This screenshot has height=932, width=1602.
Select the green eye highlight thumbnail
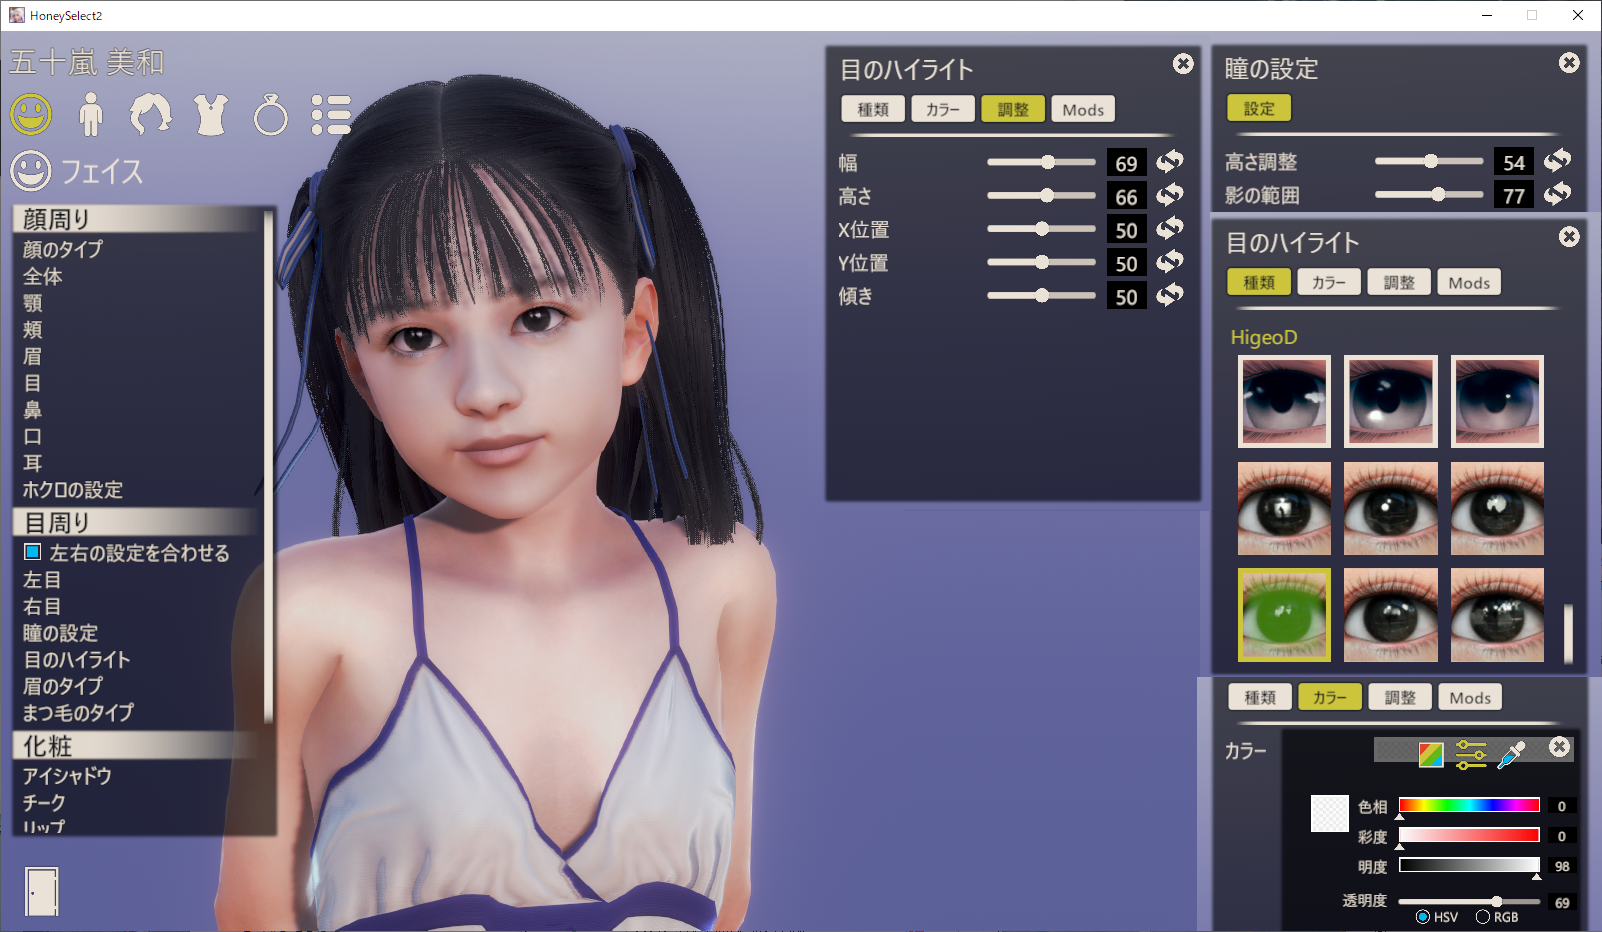1284,615
